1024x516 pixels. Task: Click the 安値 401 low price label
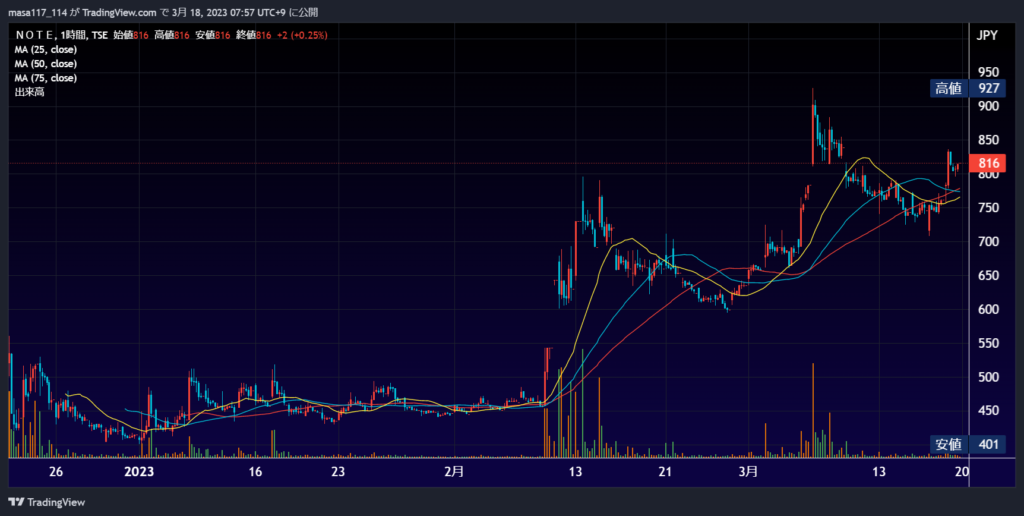pos(968,444)
